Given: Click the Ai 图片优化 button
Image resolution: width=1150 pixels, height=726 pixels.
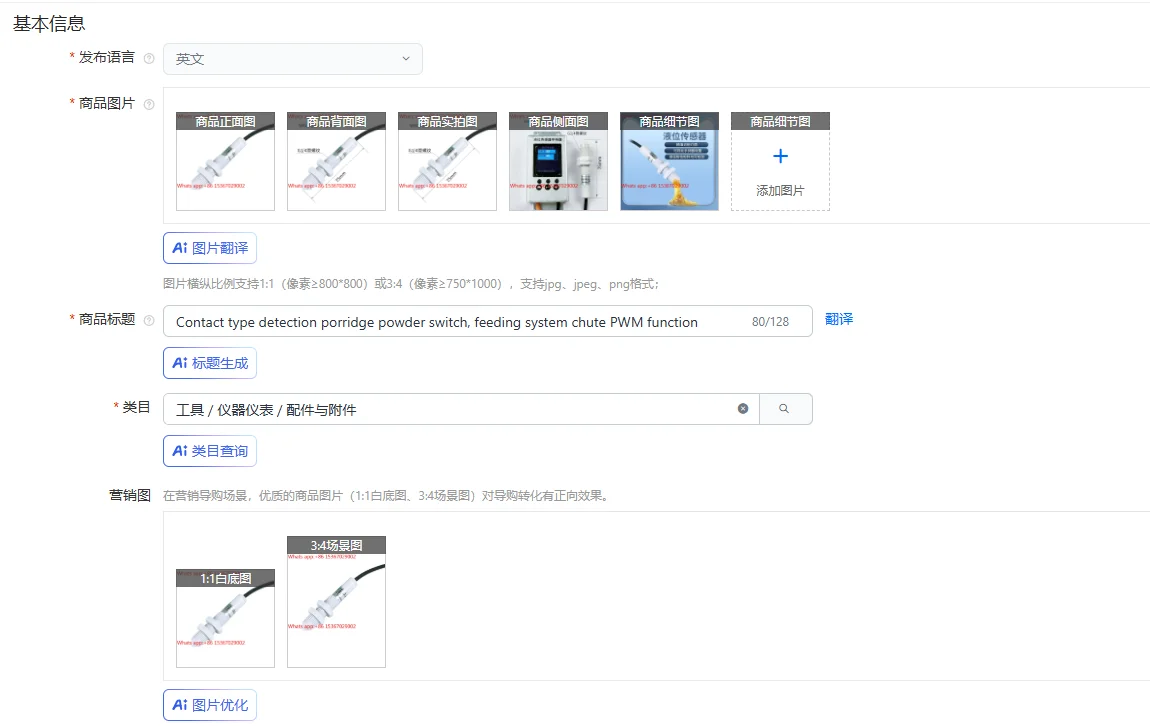Looking at the screenshot, I should tap(210, 705).
